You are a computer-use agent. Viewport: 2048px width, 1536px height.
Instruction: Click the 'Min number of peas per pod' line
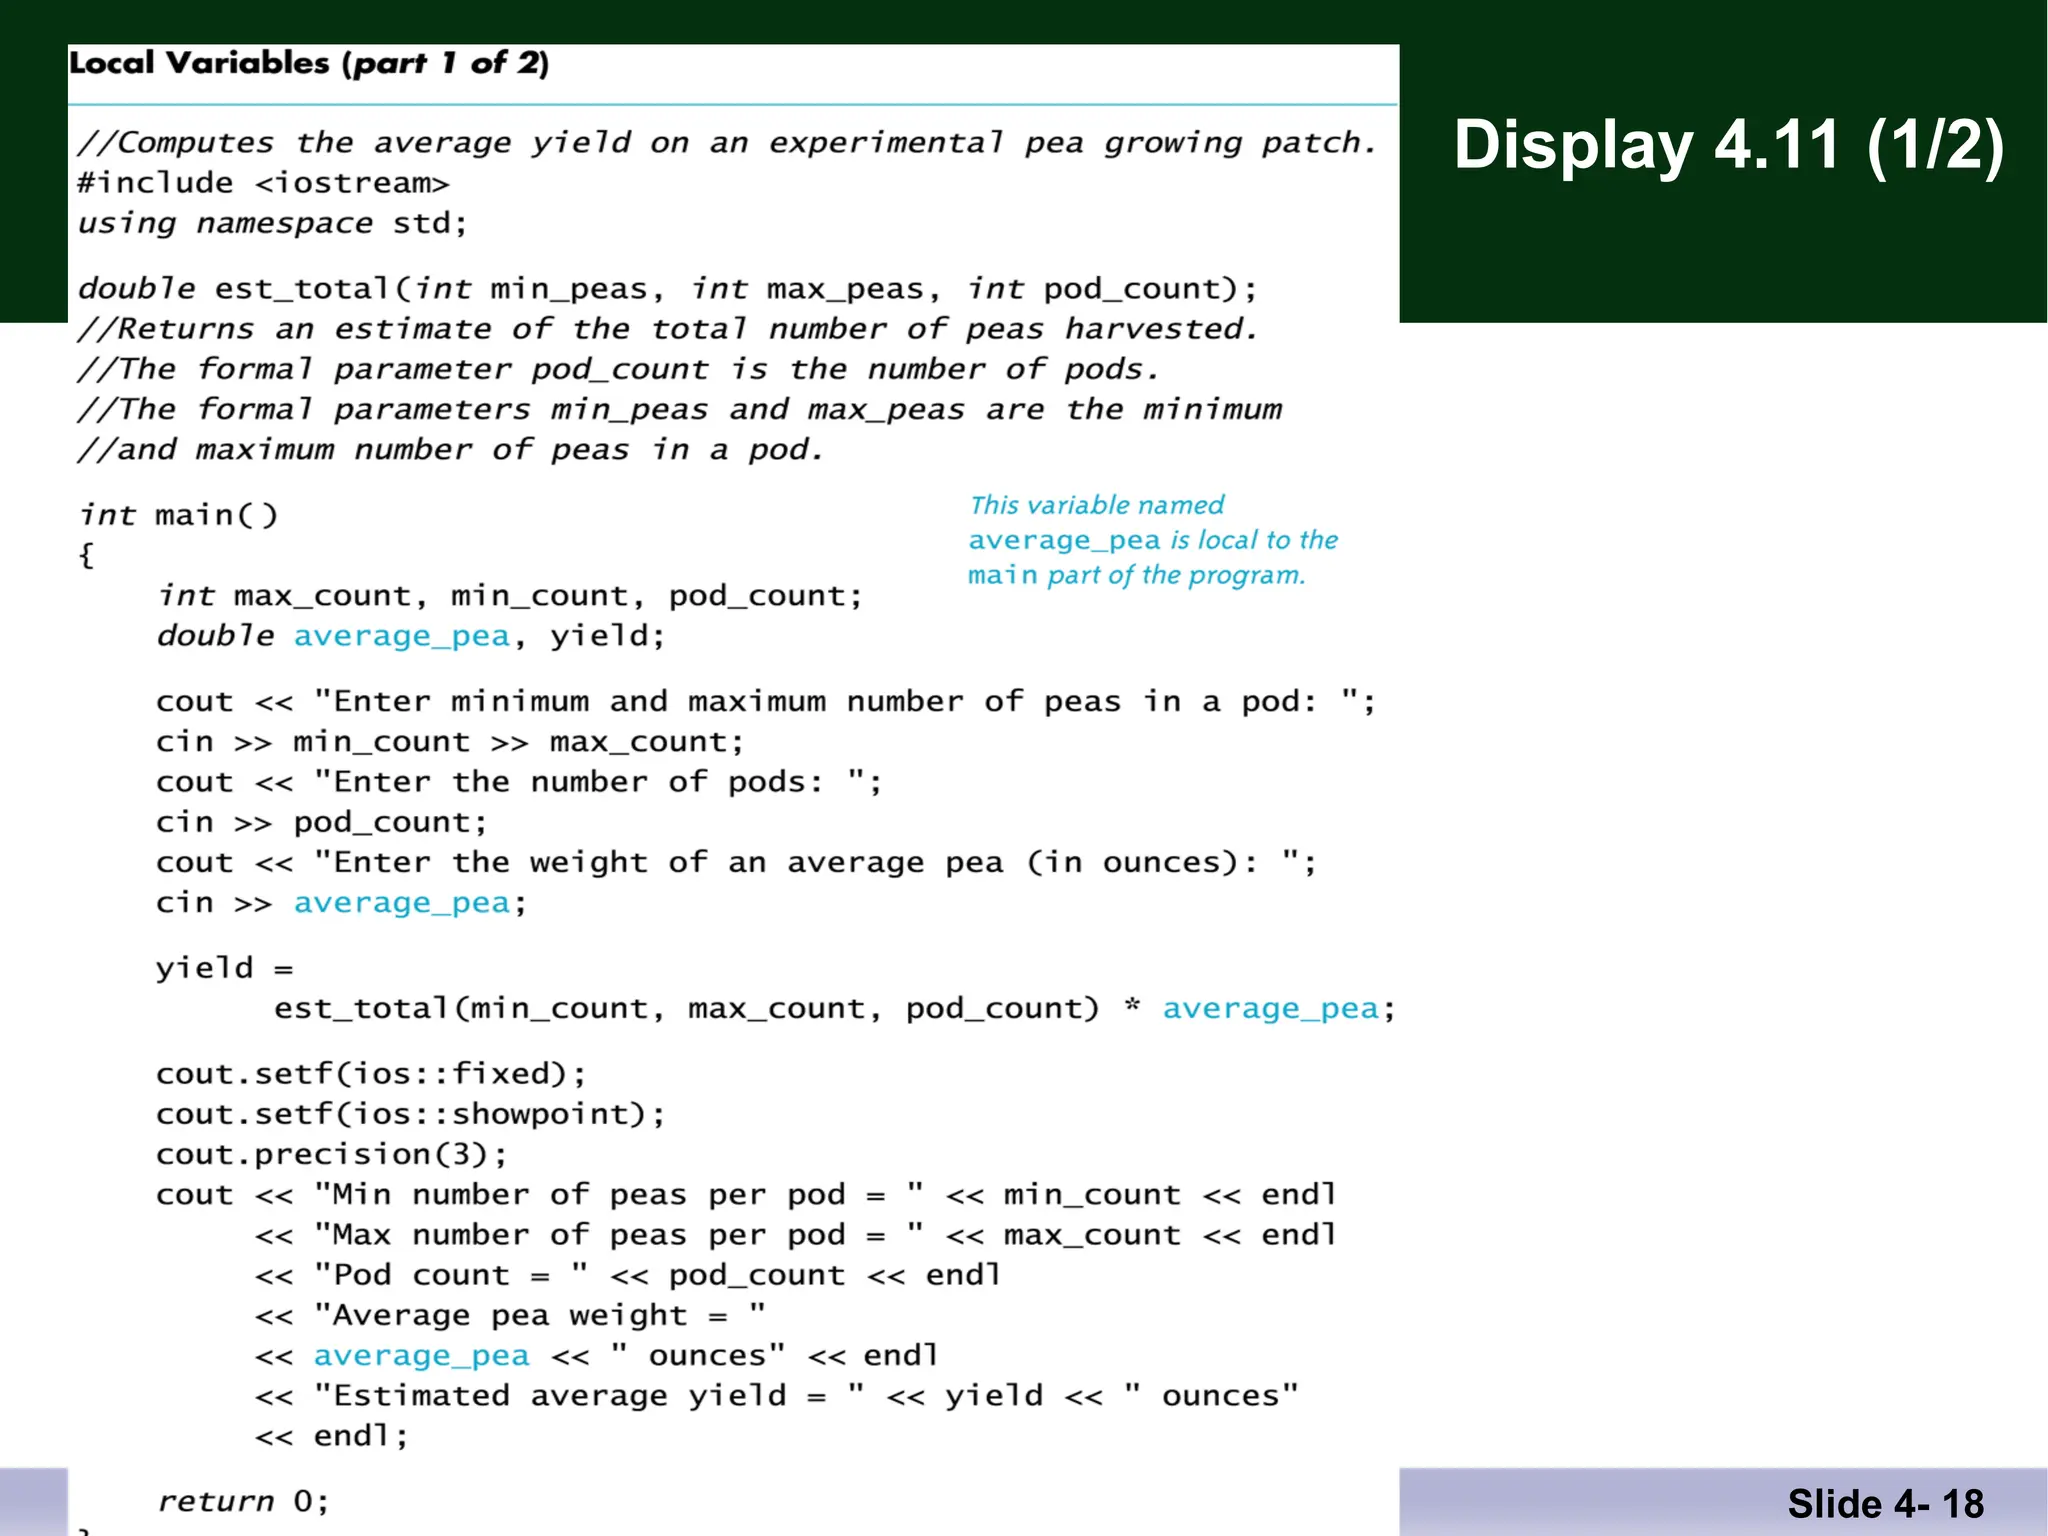pos(746,1195)
